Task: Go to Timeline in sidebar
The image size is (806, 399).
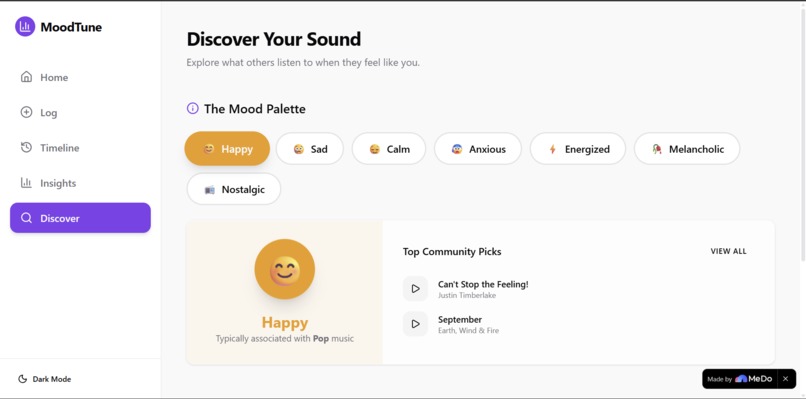Action: click(x=80, y=148)
